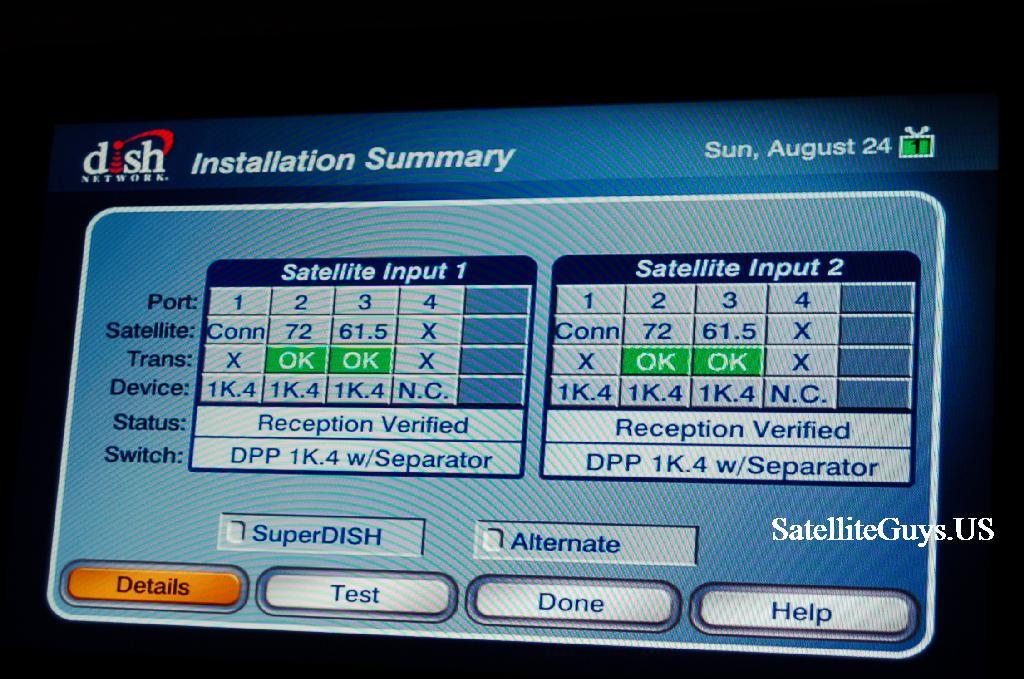Click DPP 1K.4 w/Separator switch for Input 2

pos(729,464)
